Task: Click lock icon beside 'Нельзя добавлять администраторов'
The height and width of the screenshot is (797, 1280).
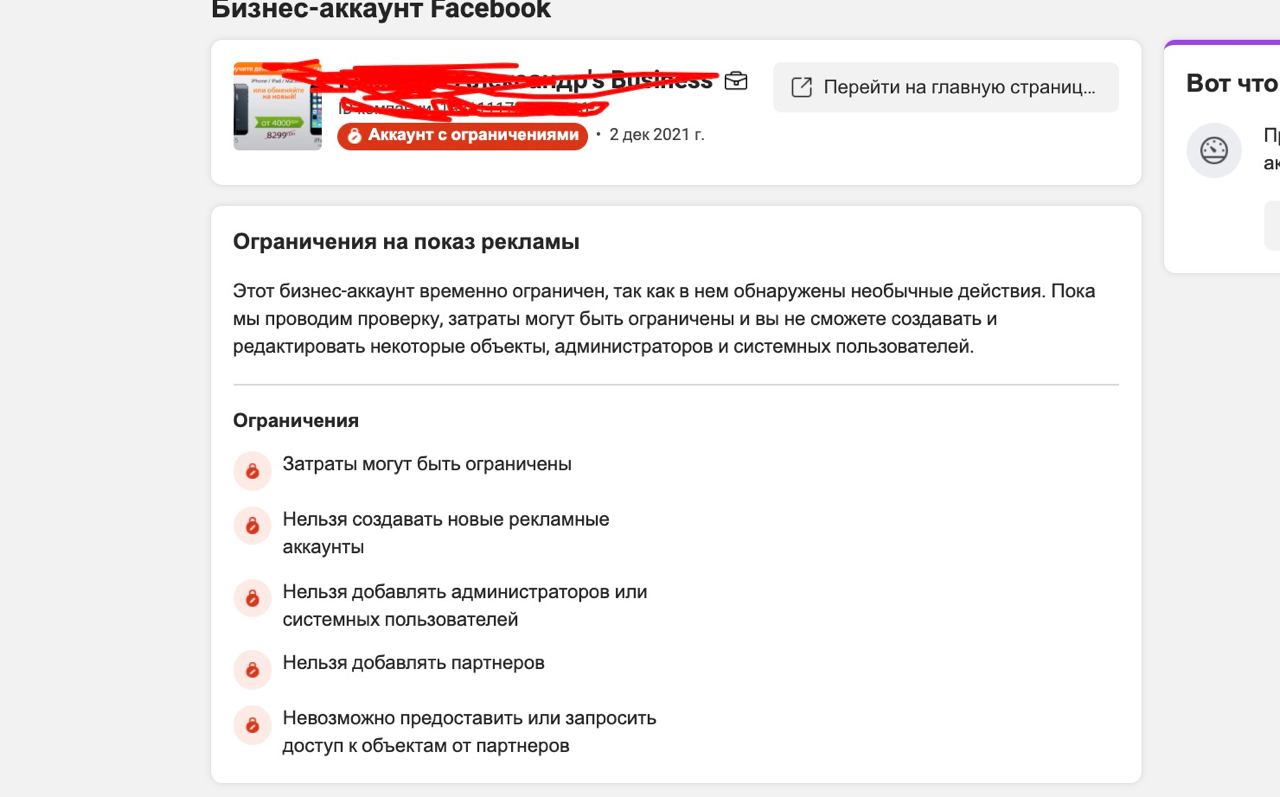Action: coord(252,598)
